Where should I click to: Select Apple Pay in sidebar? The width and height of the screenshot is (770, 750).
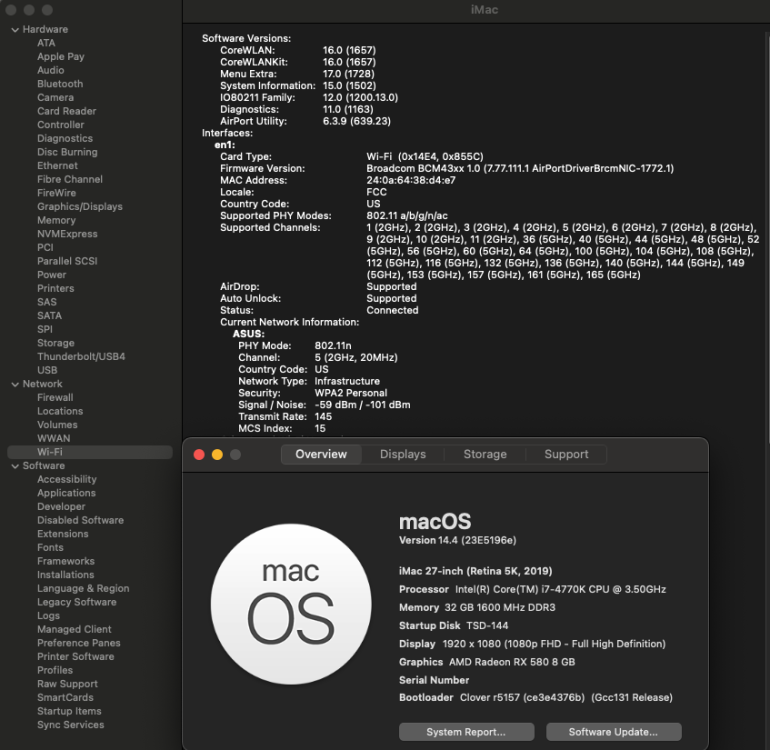(61, 56)
